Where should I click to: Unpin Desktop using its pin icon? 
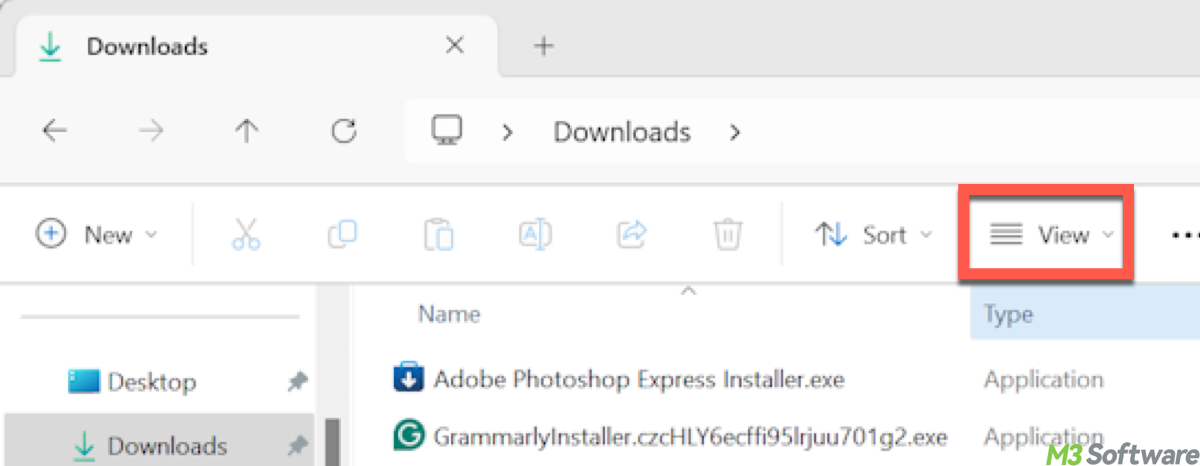[x=297, y=382]
